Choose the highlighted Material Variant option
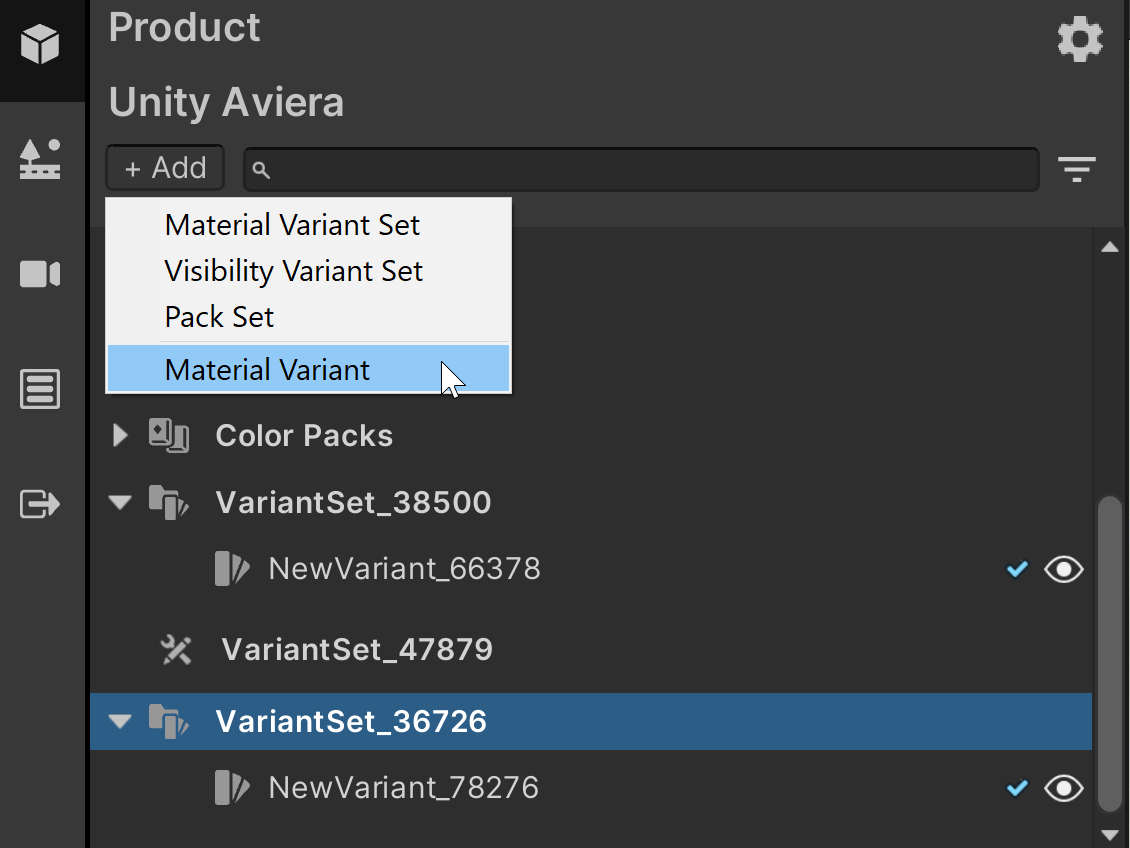This screenshot has width=1130, height=848. tap(267, 369)
